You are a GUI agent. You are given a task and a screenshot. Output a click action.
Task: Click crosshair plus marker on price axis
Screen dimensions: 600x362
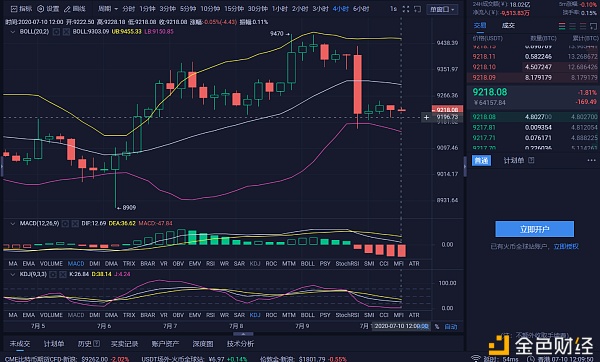(426, 117)
